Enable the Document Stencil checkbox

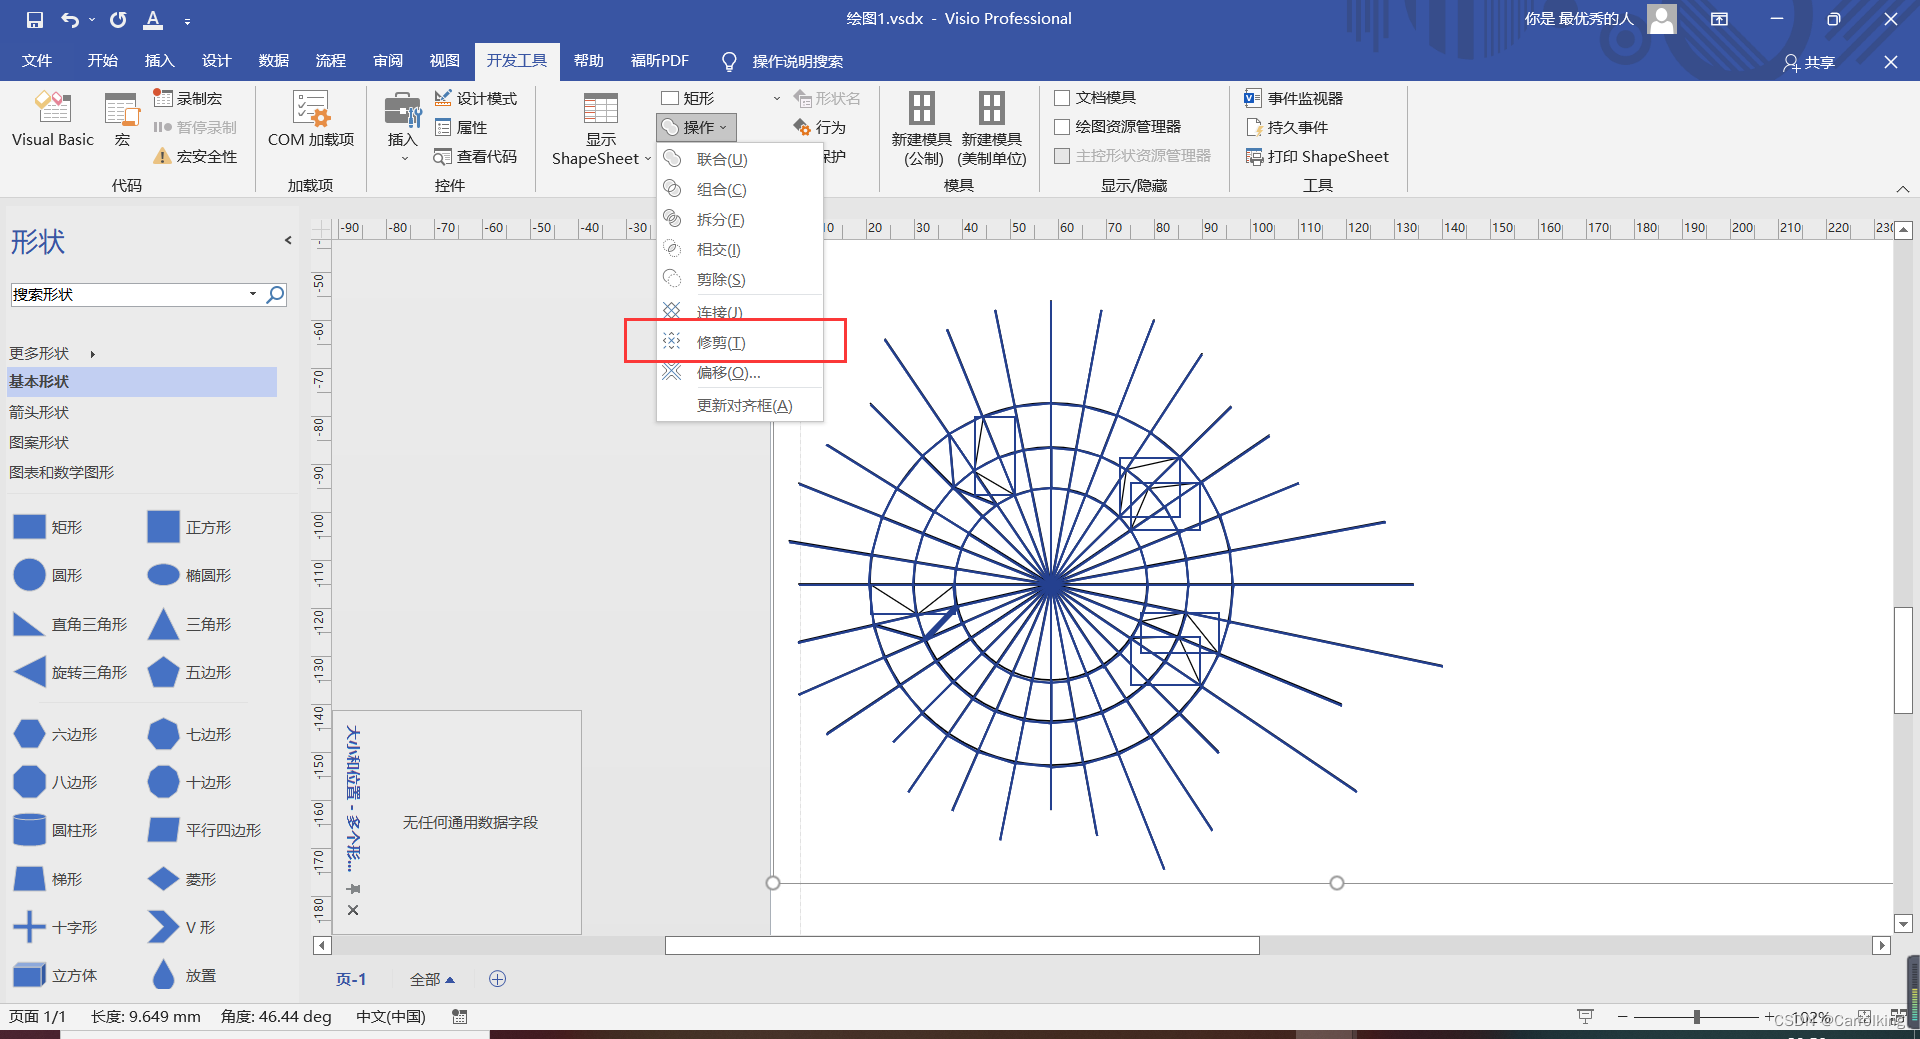pyautogui.click(x=1063, y=98)
